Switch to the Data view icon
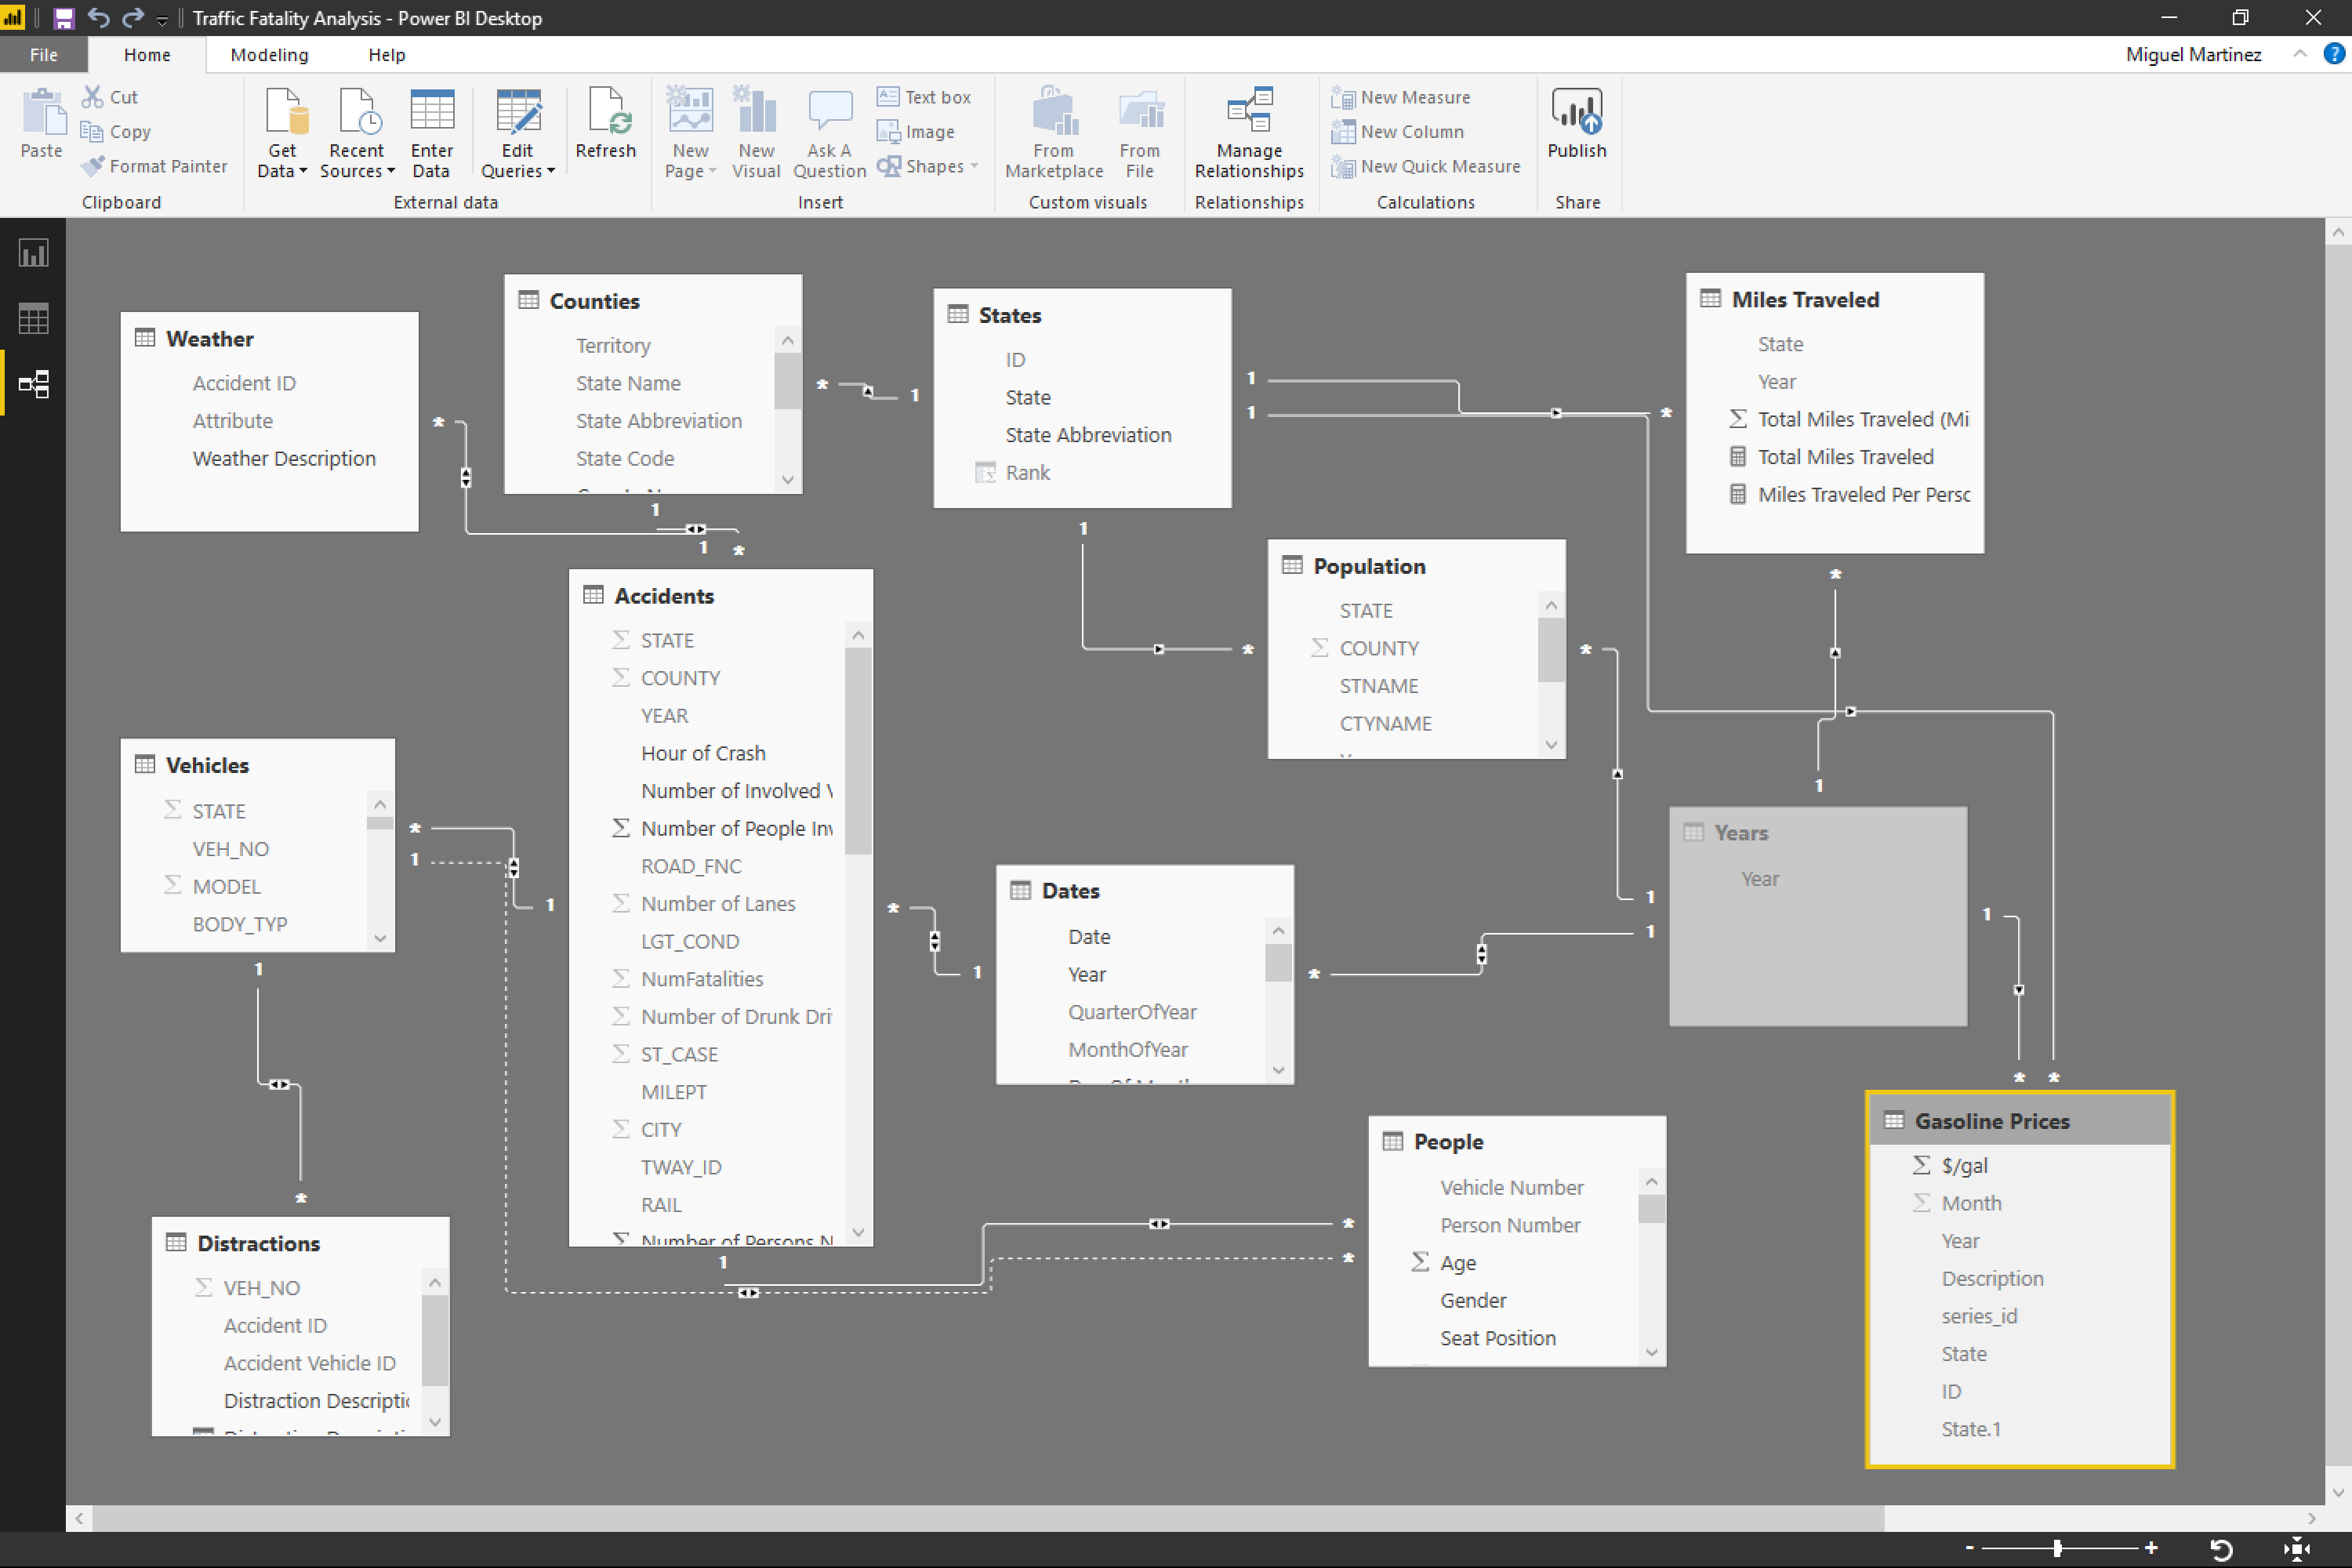 pos(33,319)
